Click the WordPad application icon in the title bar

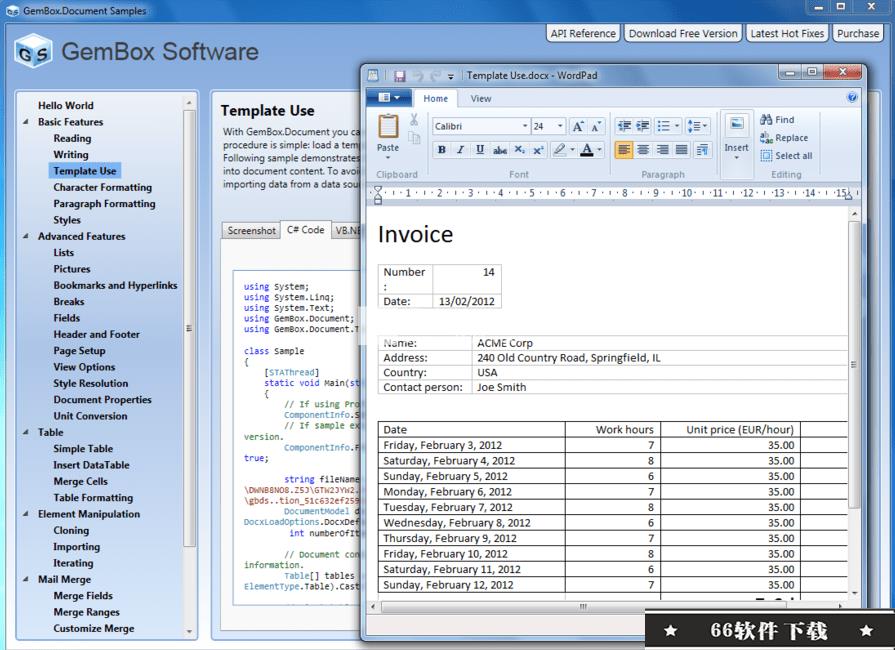point(373,75)
